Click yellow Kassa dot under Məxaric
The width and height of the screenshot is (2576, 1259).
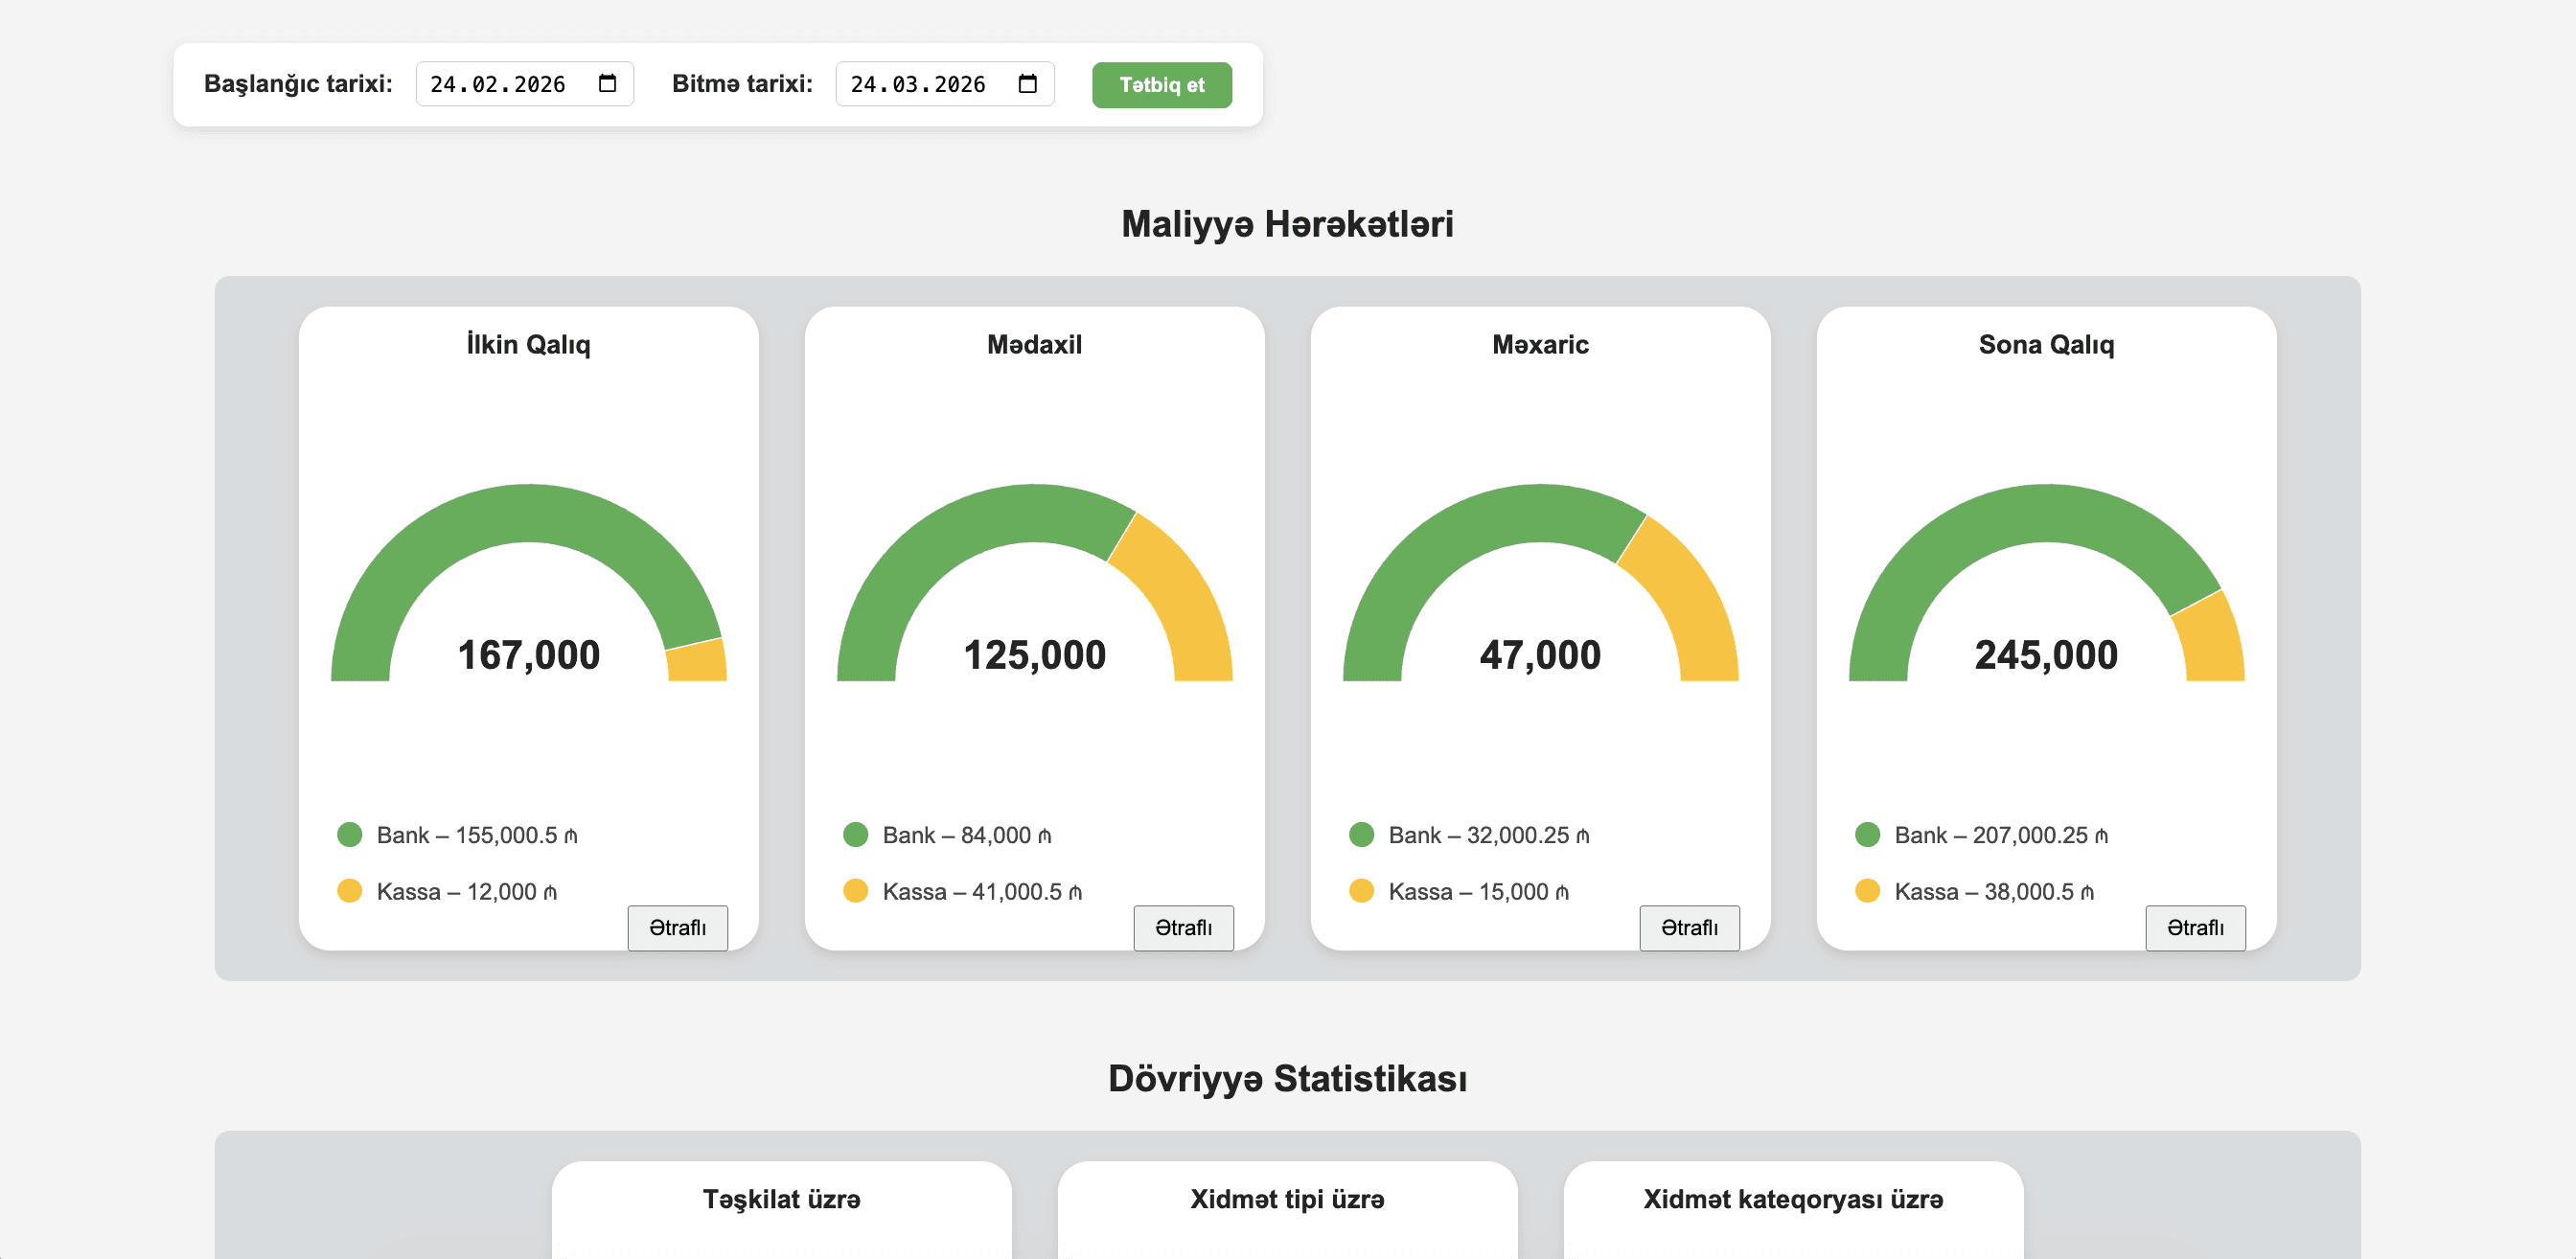point(1361,890)
